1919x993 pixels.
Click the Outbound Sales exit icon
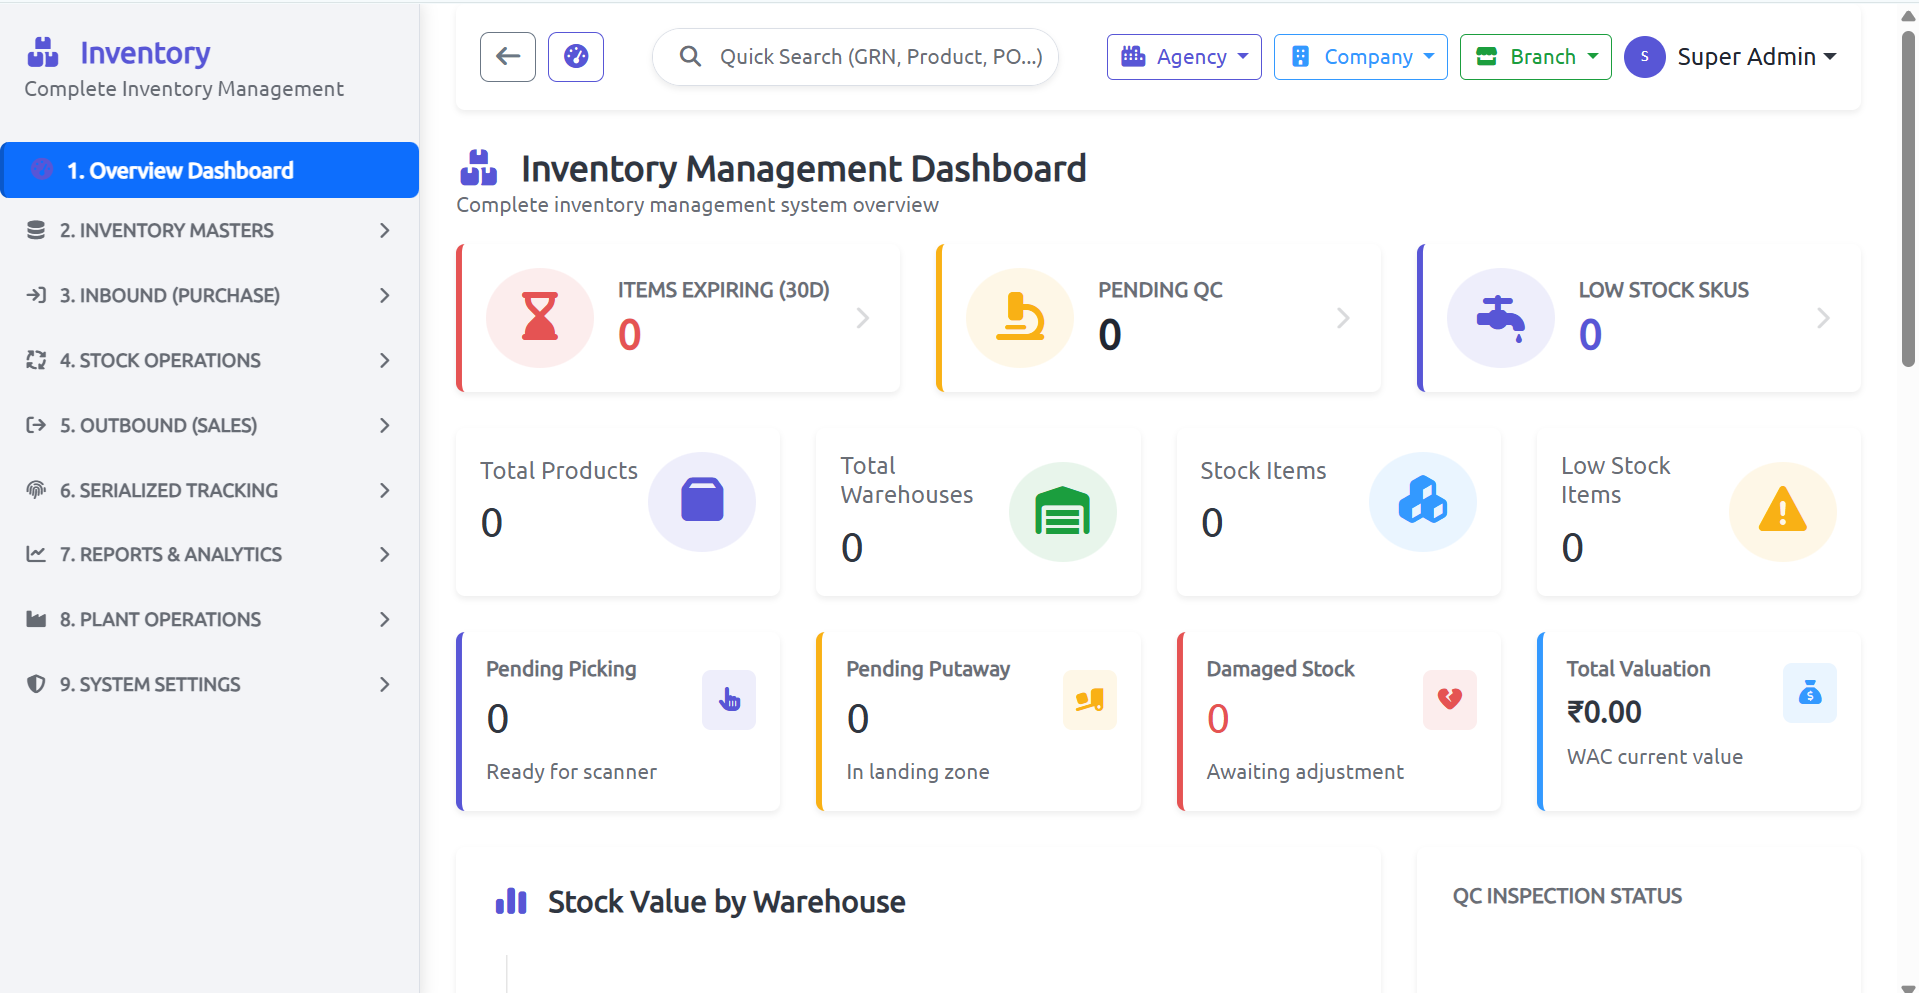36,425
